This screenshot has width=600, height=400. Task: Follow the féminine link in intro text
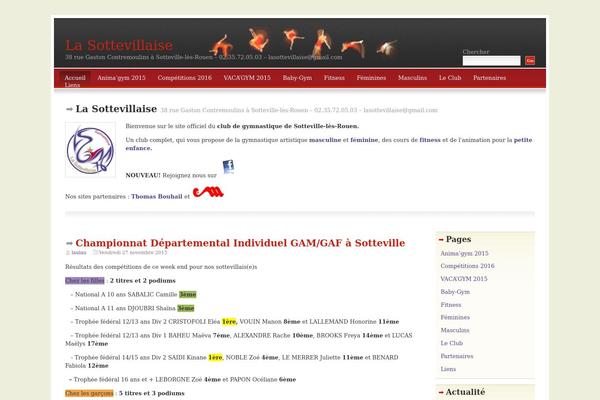click(364, 140)
